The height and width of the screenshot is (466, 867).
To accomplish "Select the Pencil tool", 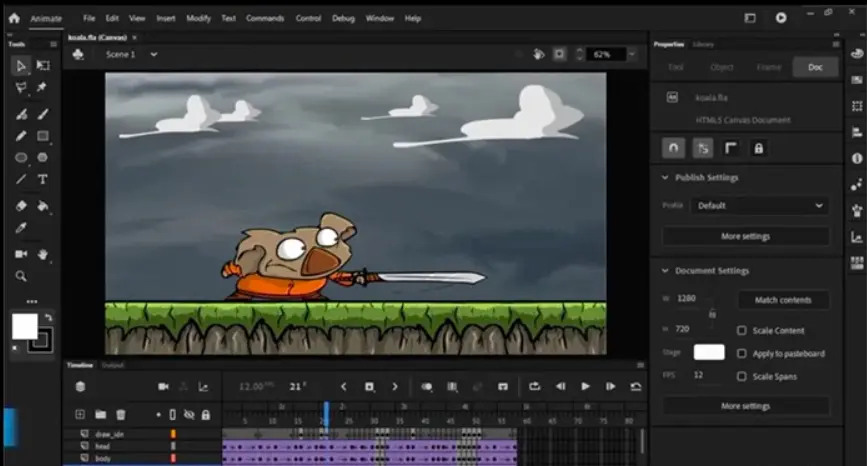I will click(x=21, y=136).
